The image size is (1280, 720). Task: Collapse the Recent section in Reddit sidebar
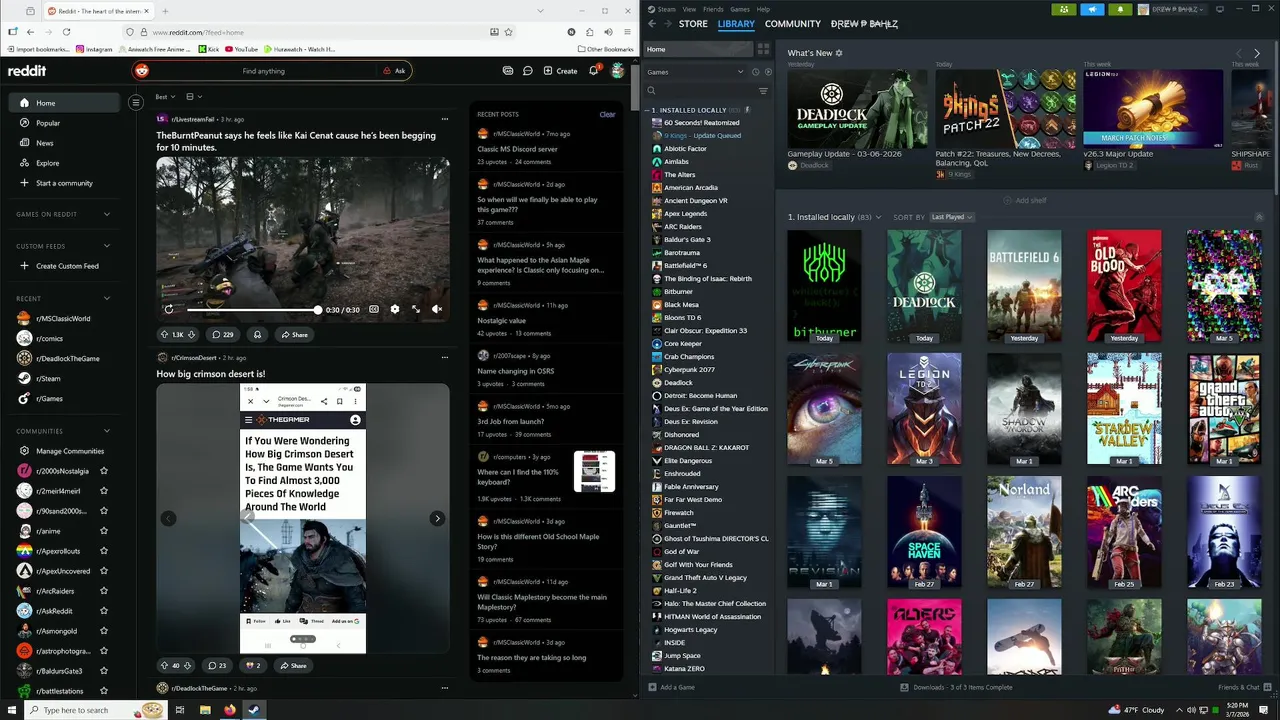pyautogui.click(x=107, y=298)
